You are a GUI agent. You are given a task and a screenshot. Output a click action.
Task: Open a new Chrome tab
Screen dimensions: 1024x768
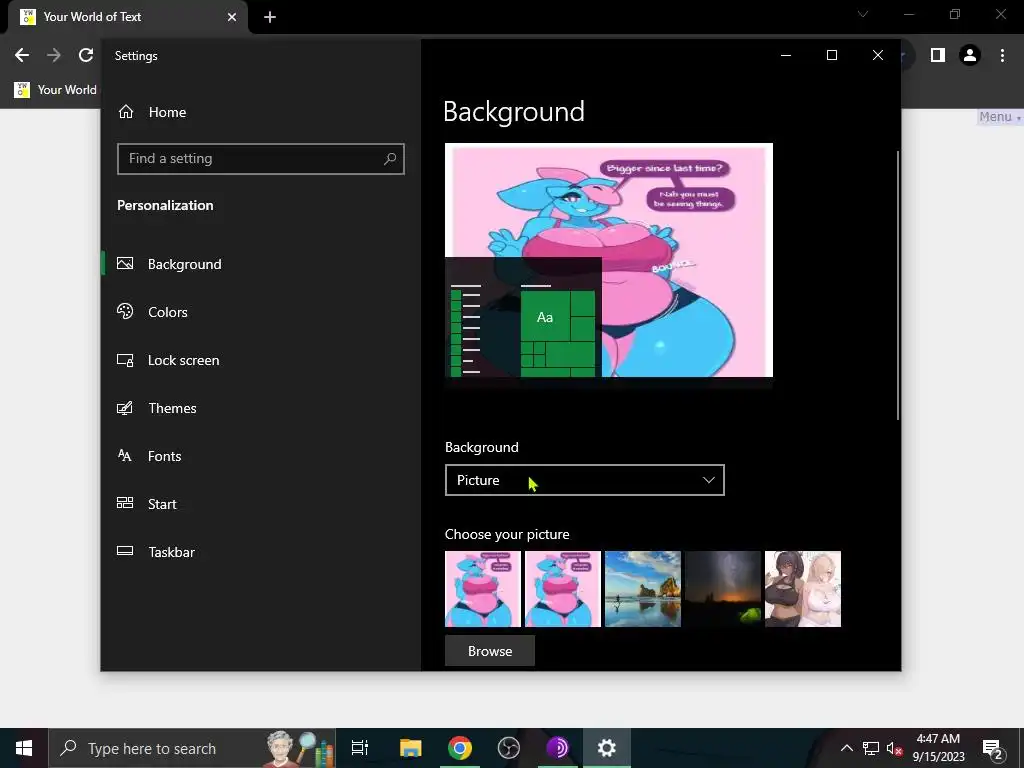click(x=270, y=17)
